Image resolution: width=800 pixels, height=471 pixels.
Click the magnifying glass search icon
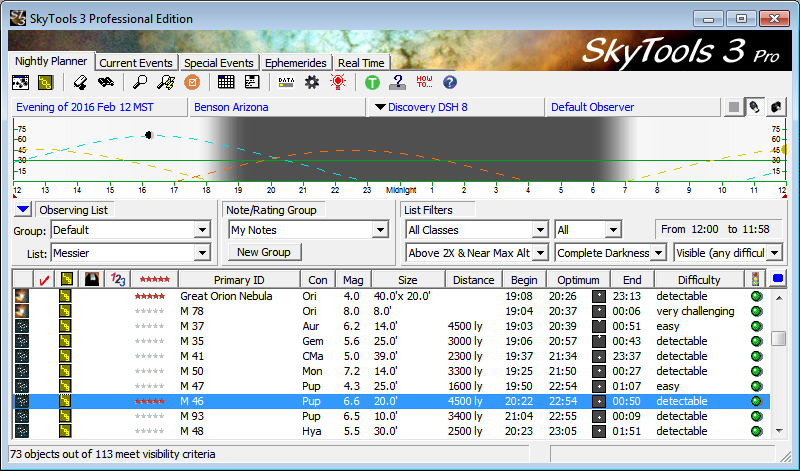[x=141, y=82]
